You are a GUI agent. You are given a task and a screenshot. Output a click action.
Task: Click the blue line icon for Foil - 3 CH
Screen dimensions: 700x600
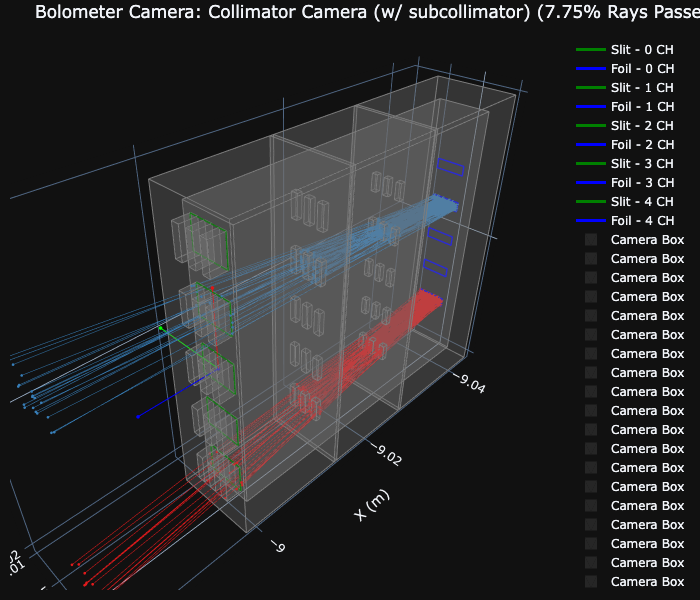pos(590,182)
